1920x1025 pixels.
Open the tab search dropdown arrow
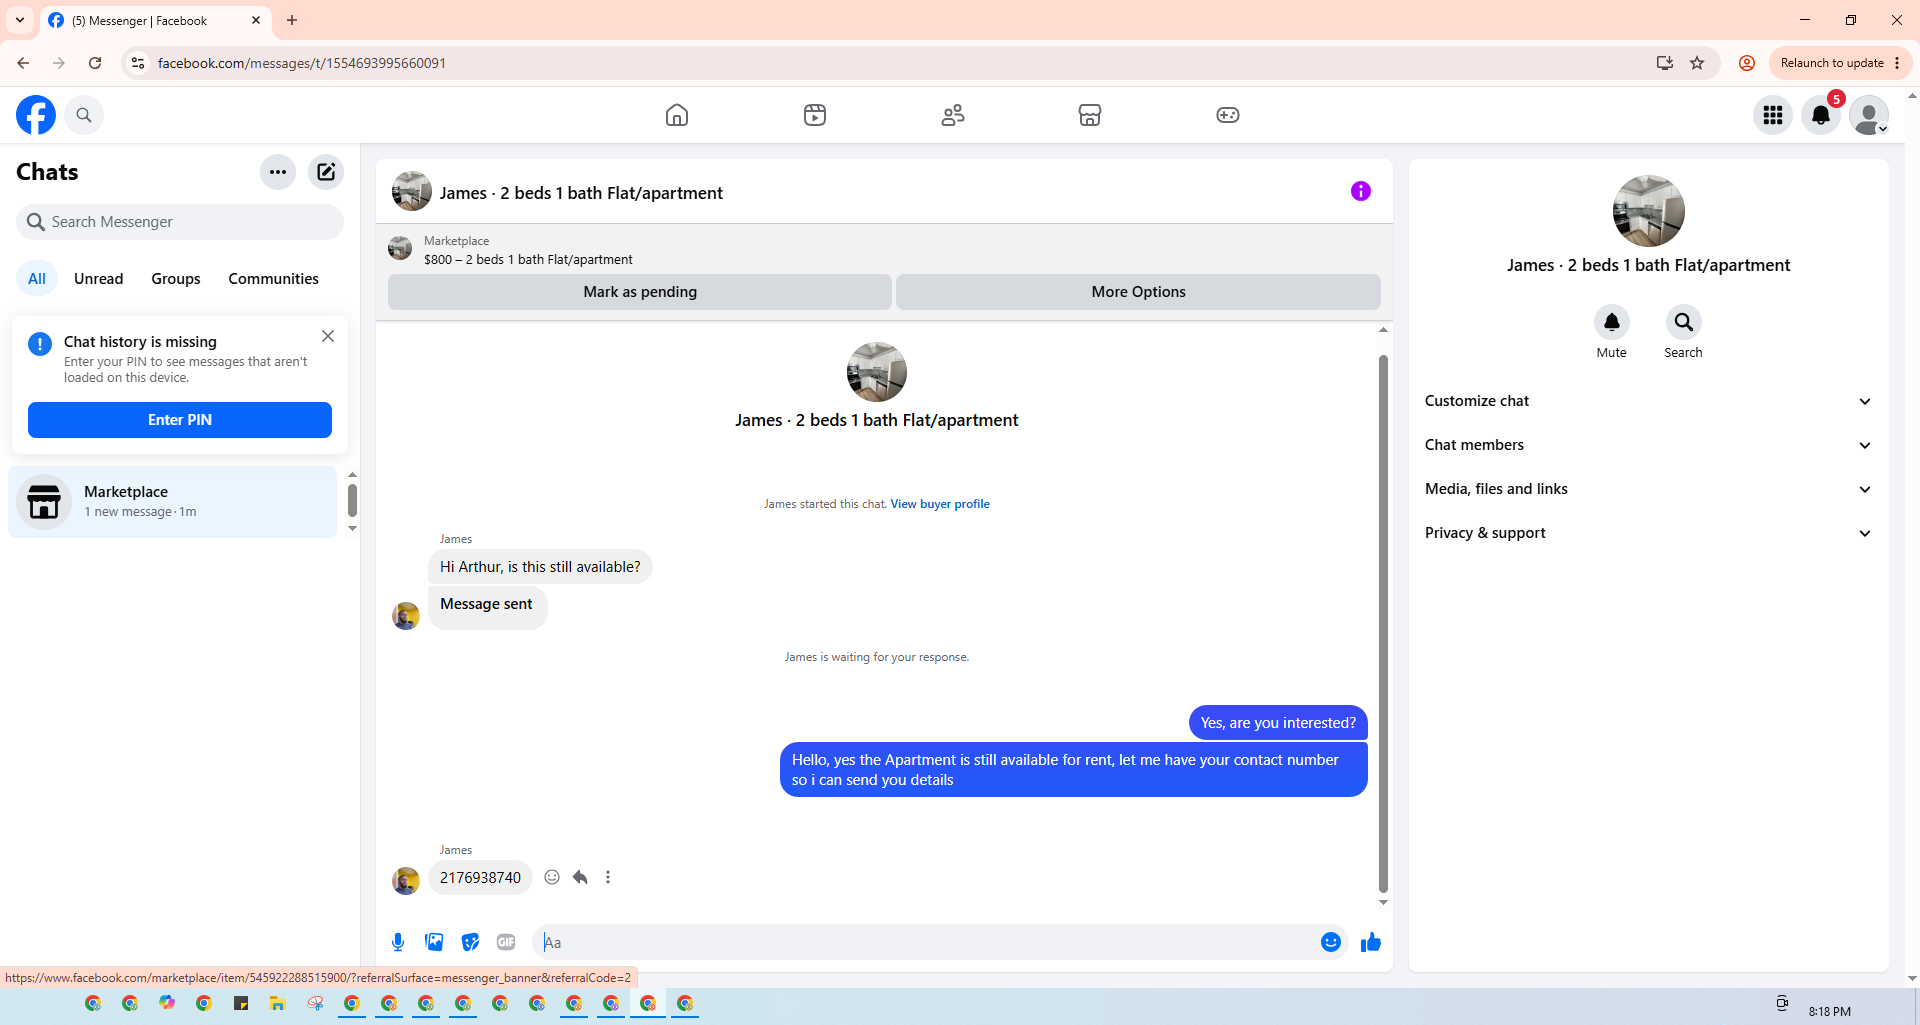point(20,20)
